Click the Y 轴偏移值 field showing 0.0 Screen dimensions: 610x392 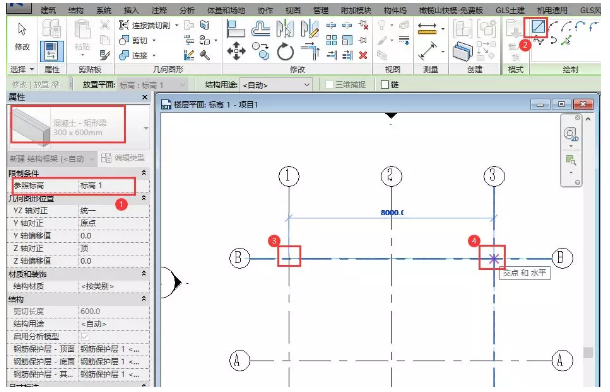[114, 236]
